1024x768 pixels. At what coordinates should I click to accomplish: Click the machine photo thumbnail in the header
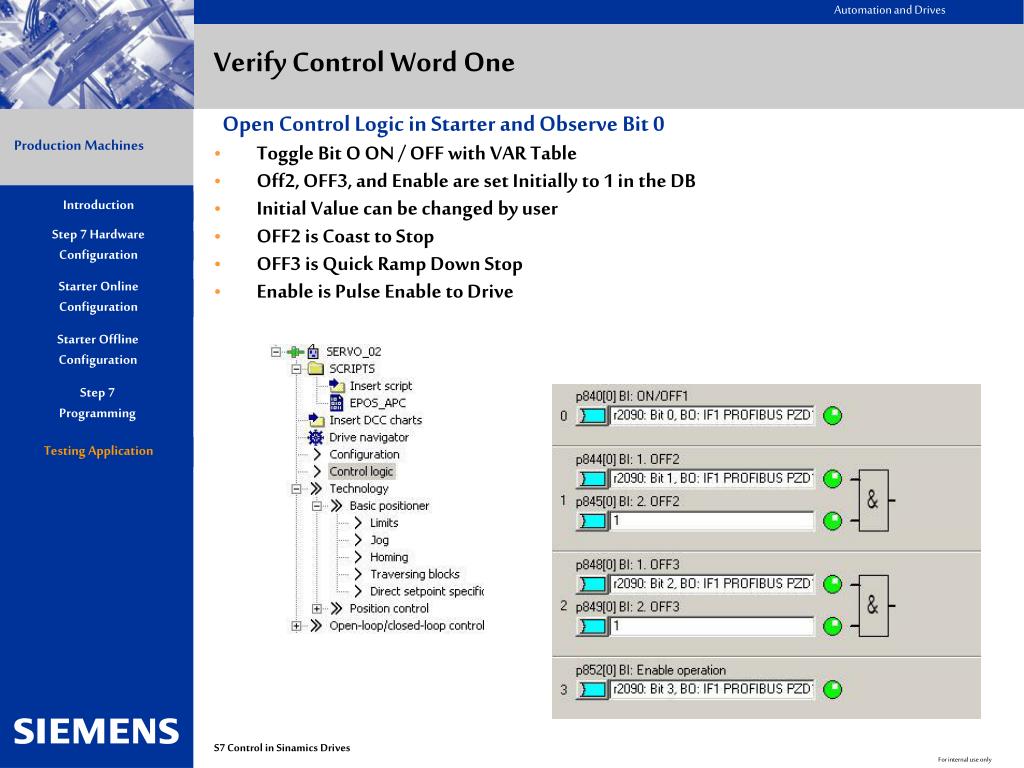[97, 54]
